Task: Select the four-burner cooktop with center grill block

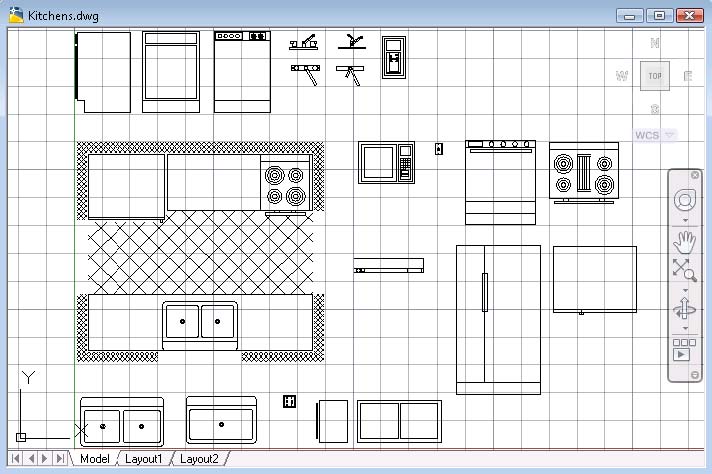Action: click(x=584, y=173)
